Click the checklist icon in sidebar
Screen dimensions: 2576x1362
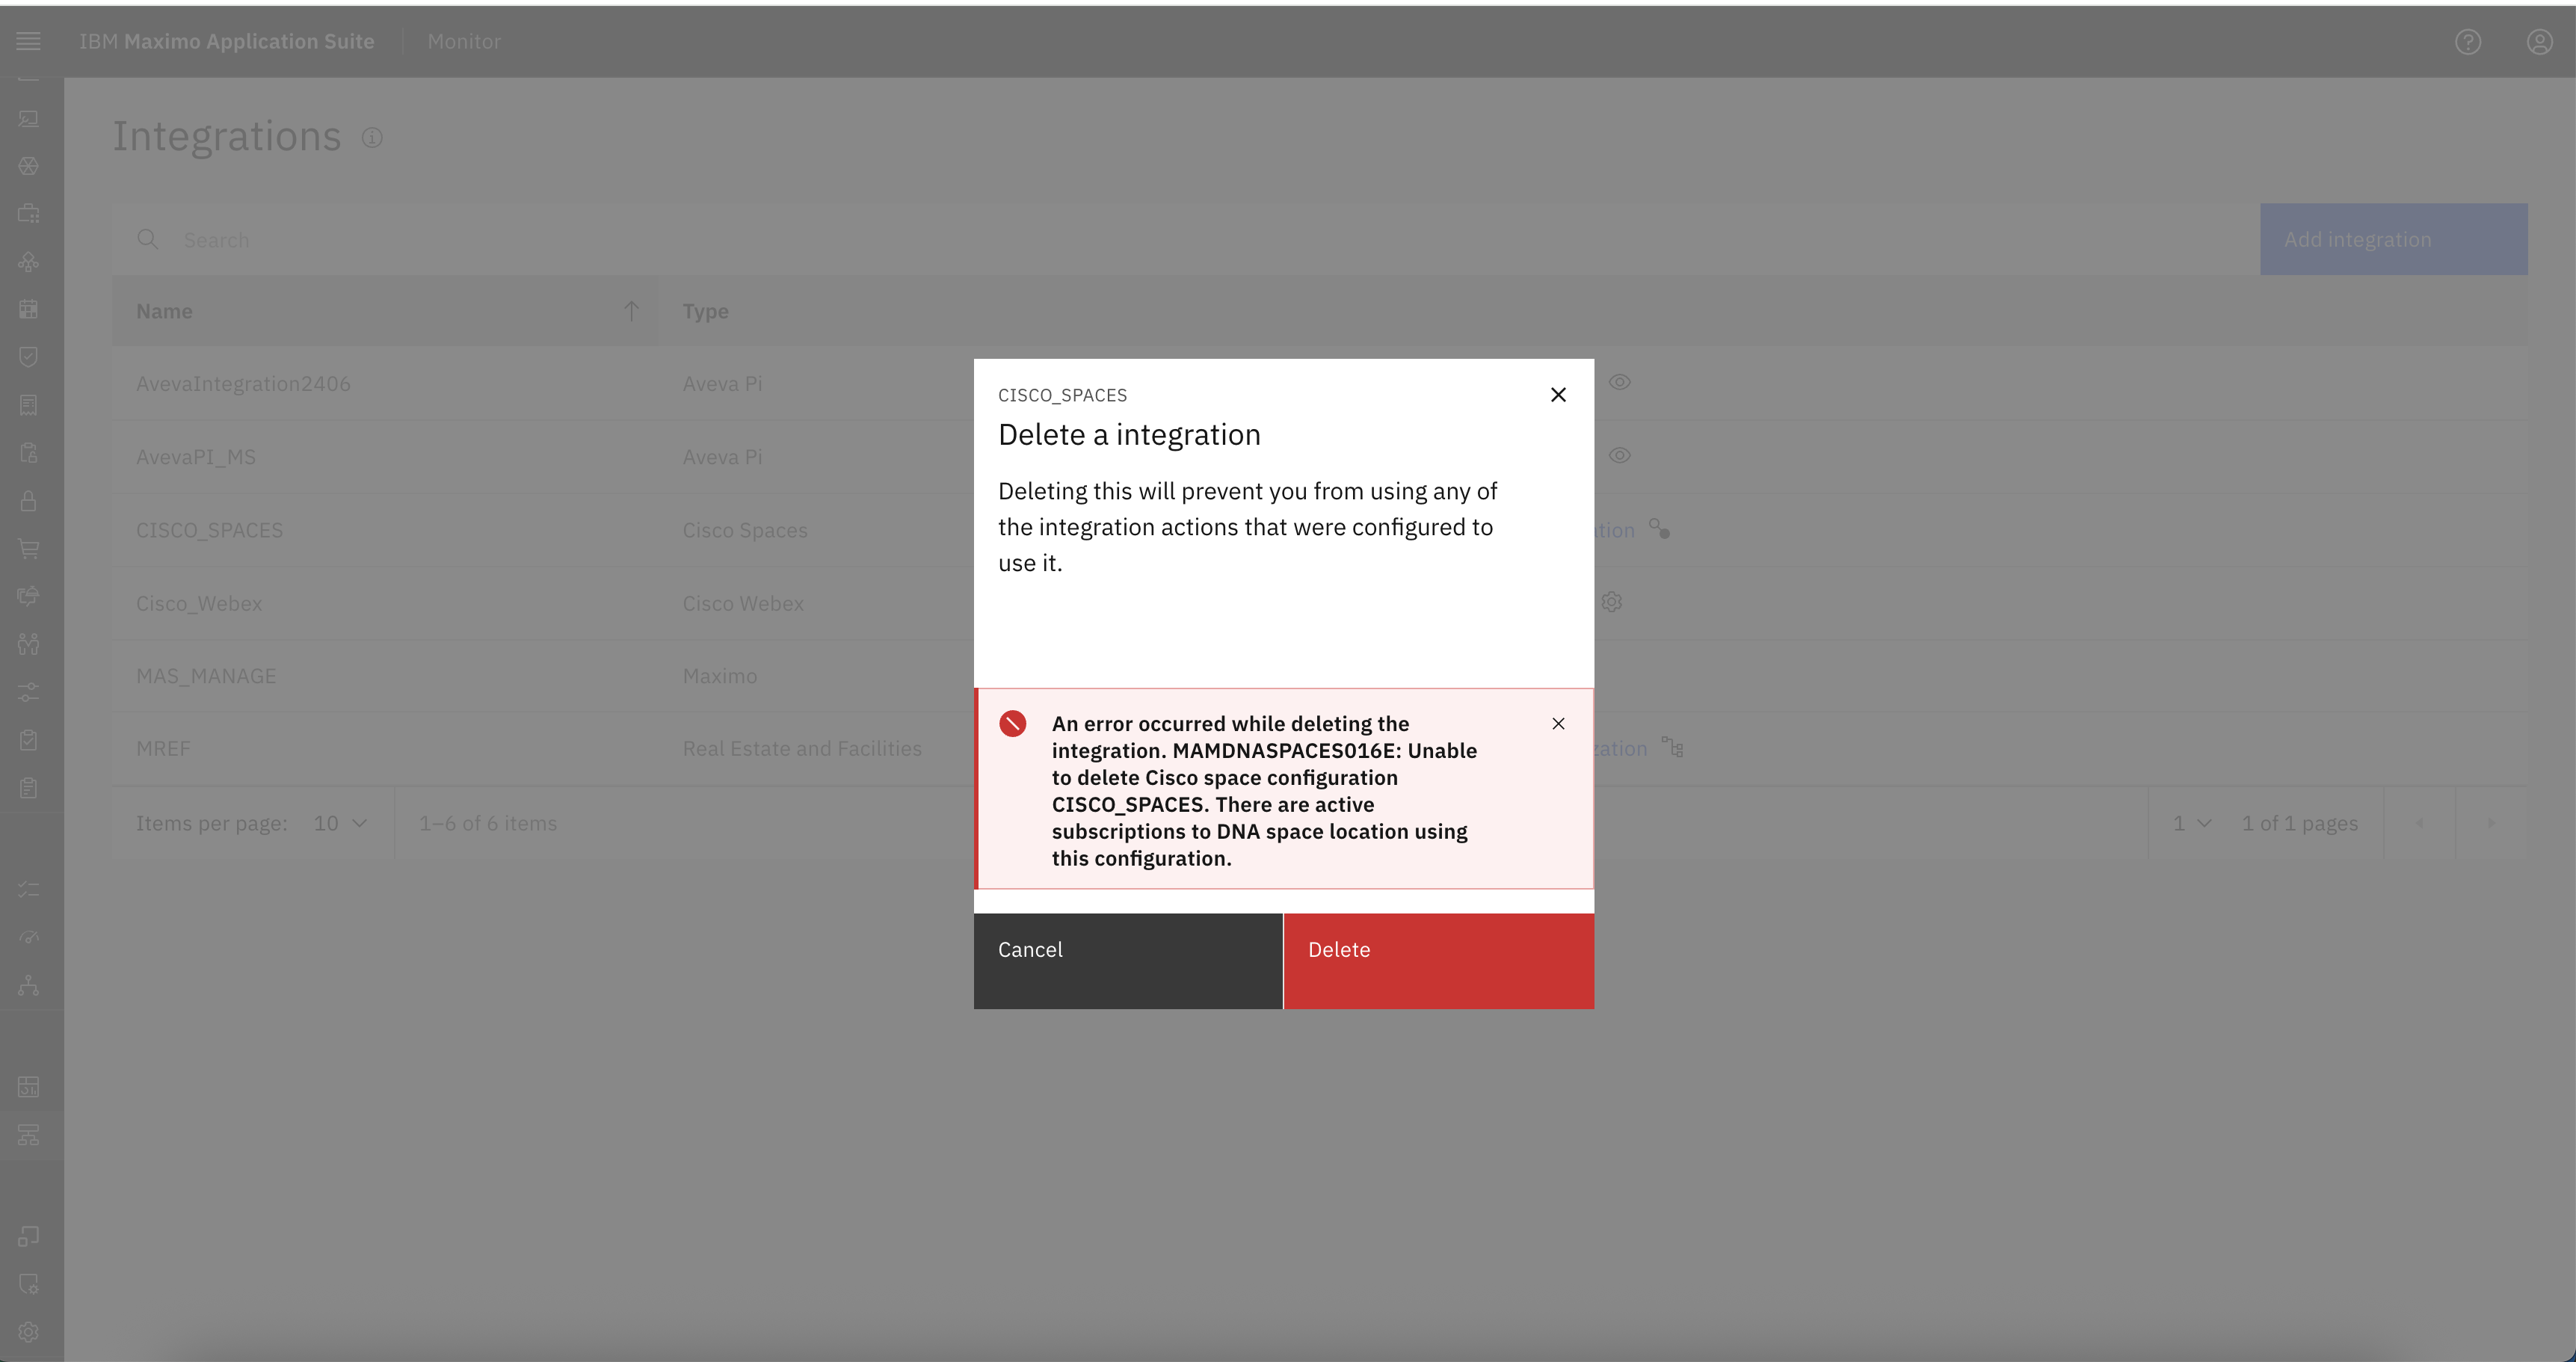tap(28, 889)
